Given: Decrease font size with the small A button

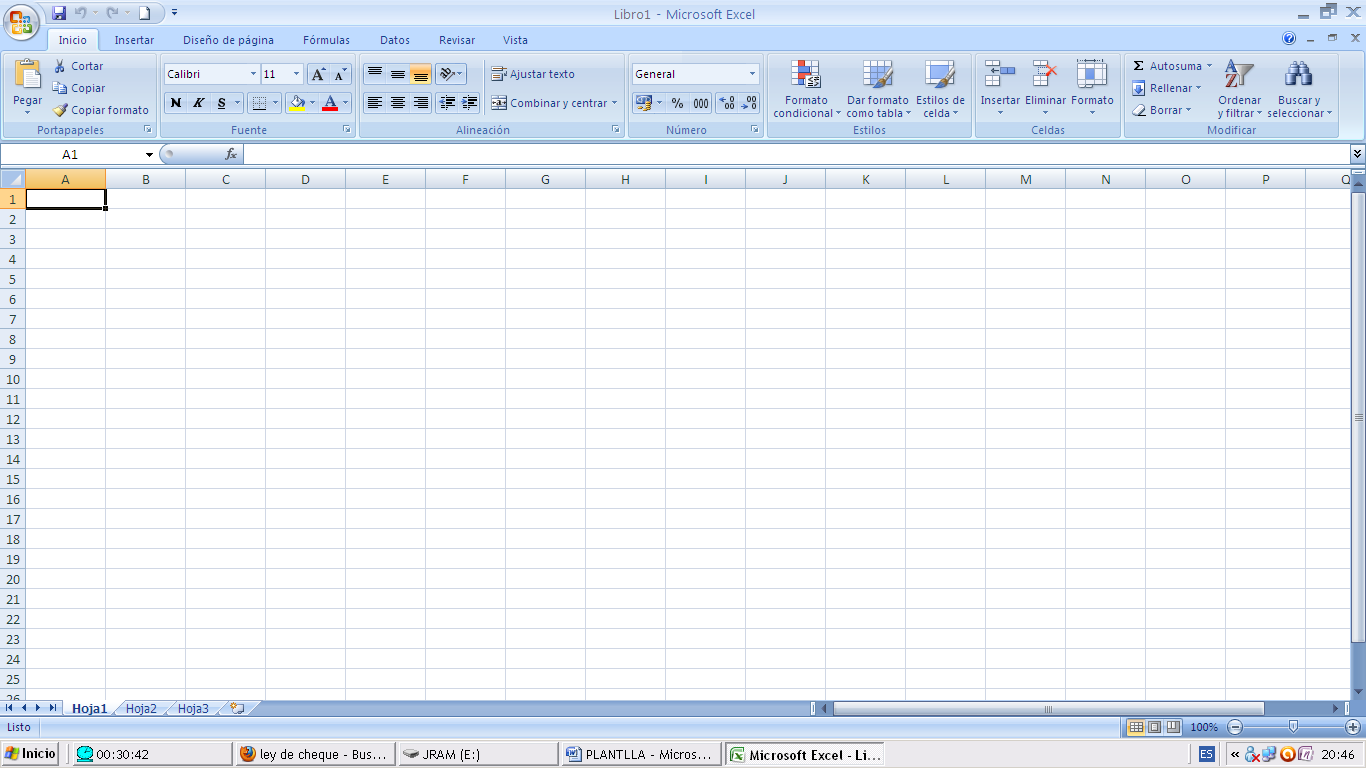Looking at the screenshot, I should click(340, 74).
